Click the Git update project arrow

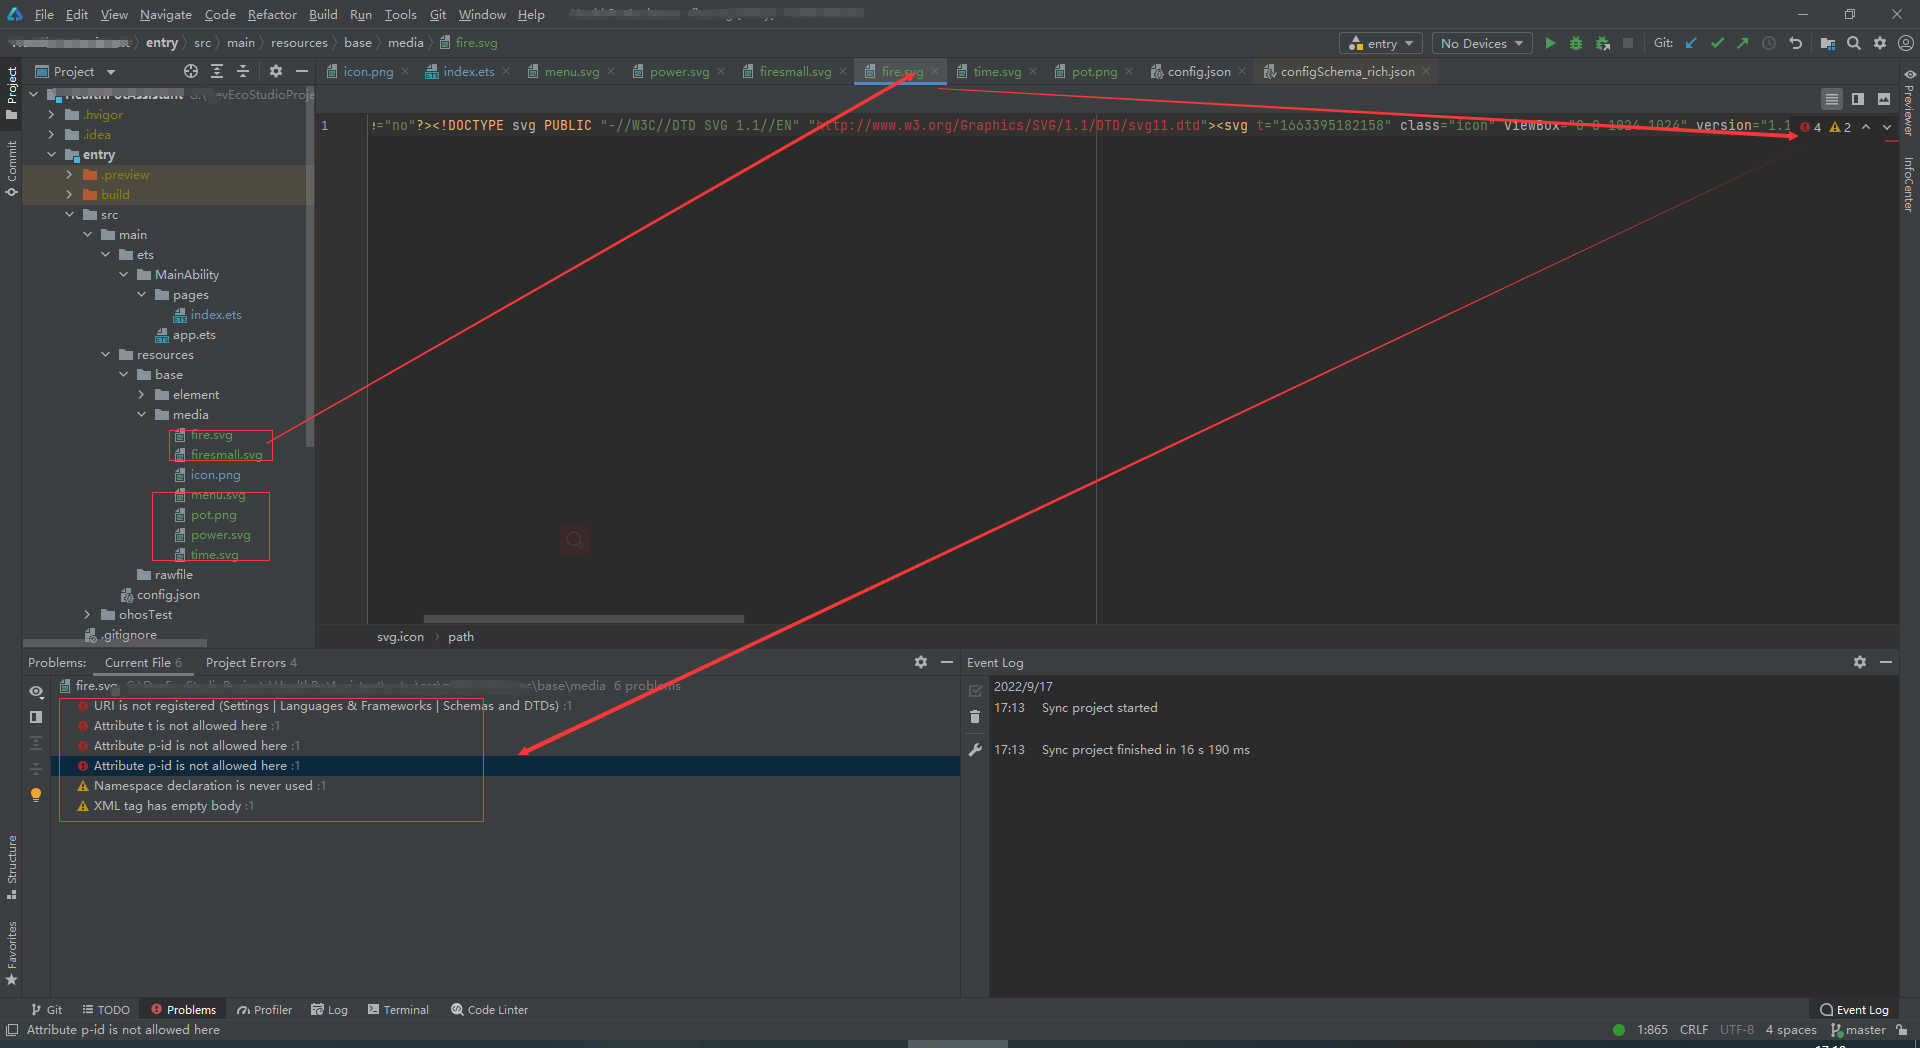tap(1691, 43)
